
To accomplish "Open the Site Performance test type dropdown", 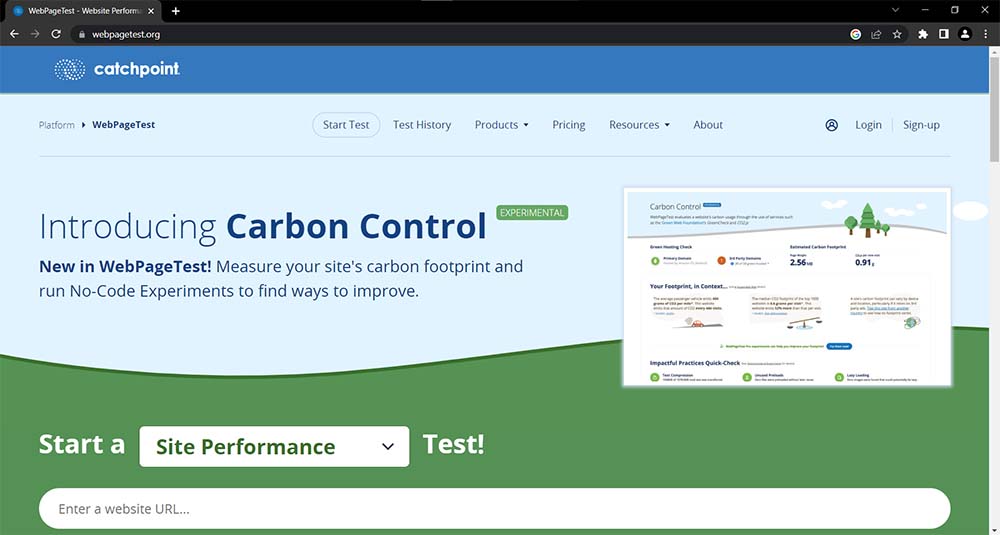I will (274, 446).
